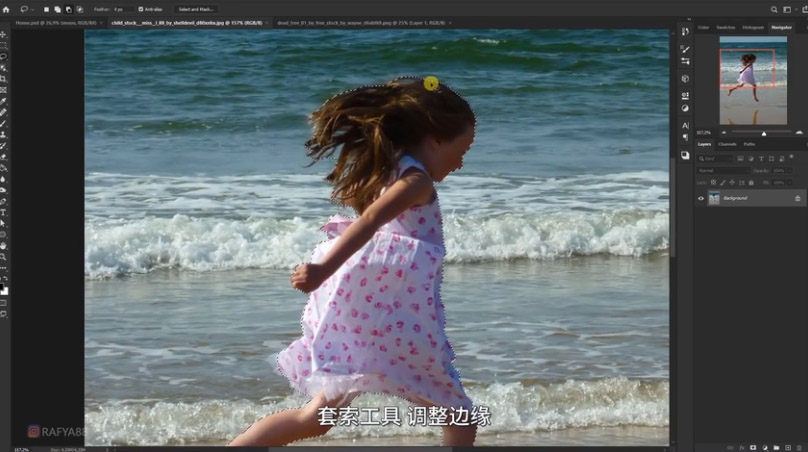Select the Lasso tool in the left toolbar
Screen dimensions: 808x452
coord(4,56)
